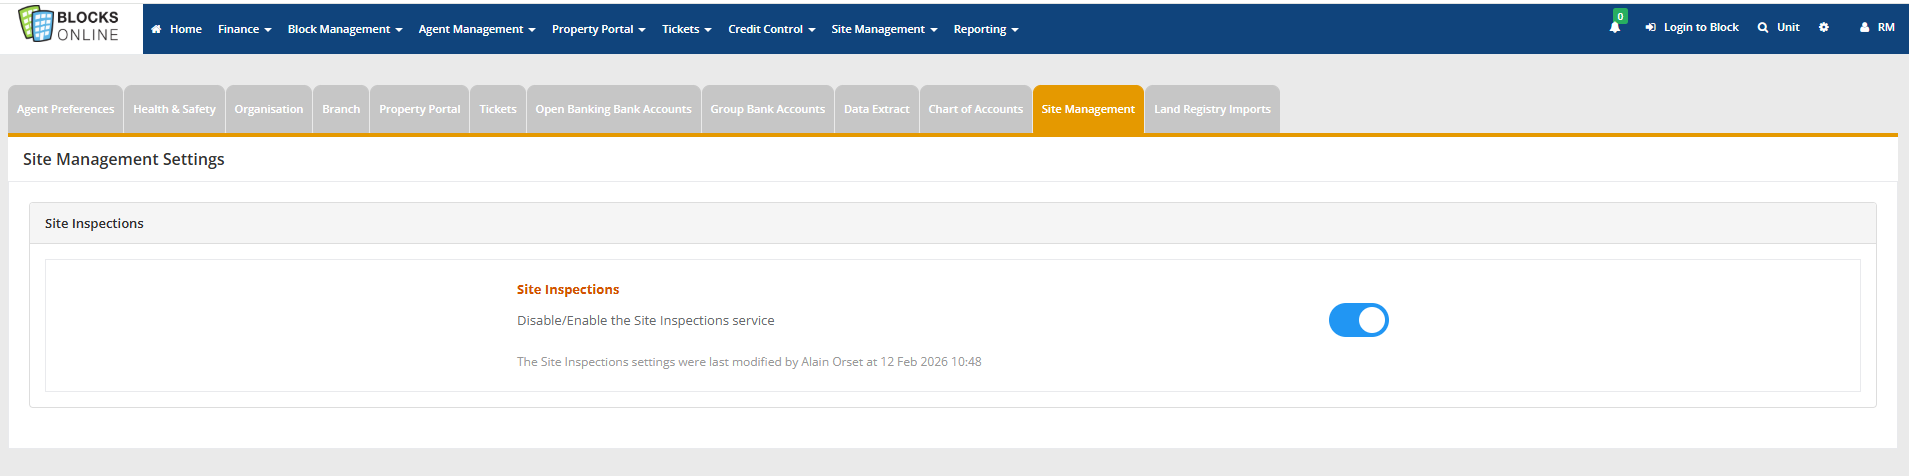The image size is (1909, 476).
Task: Expand the Reporting dropdown menu
Action: [985, 29]
